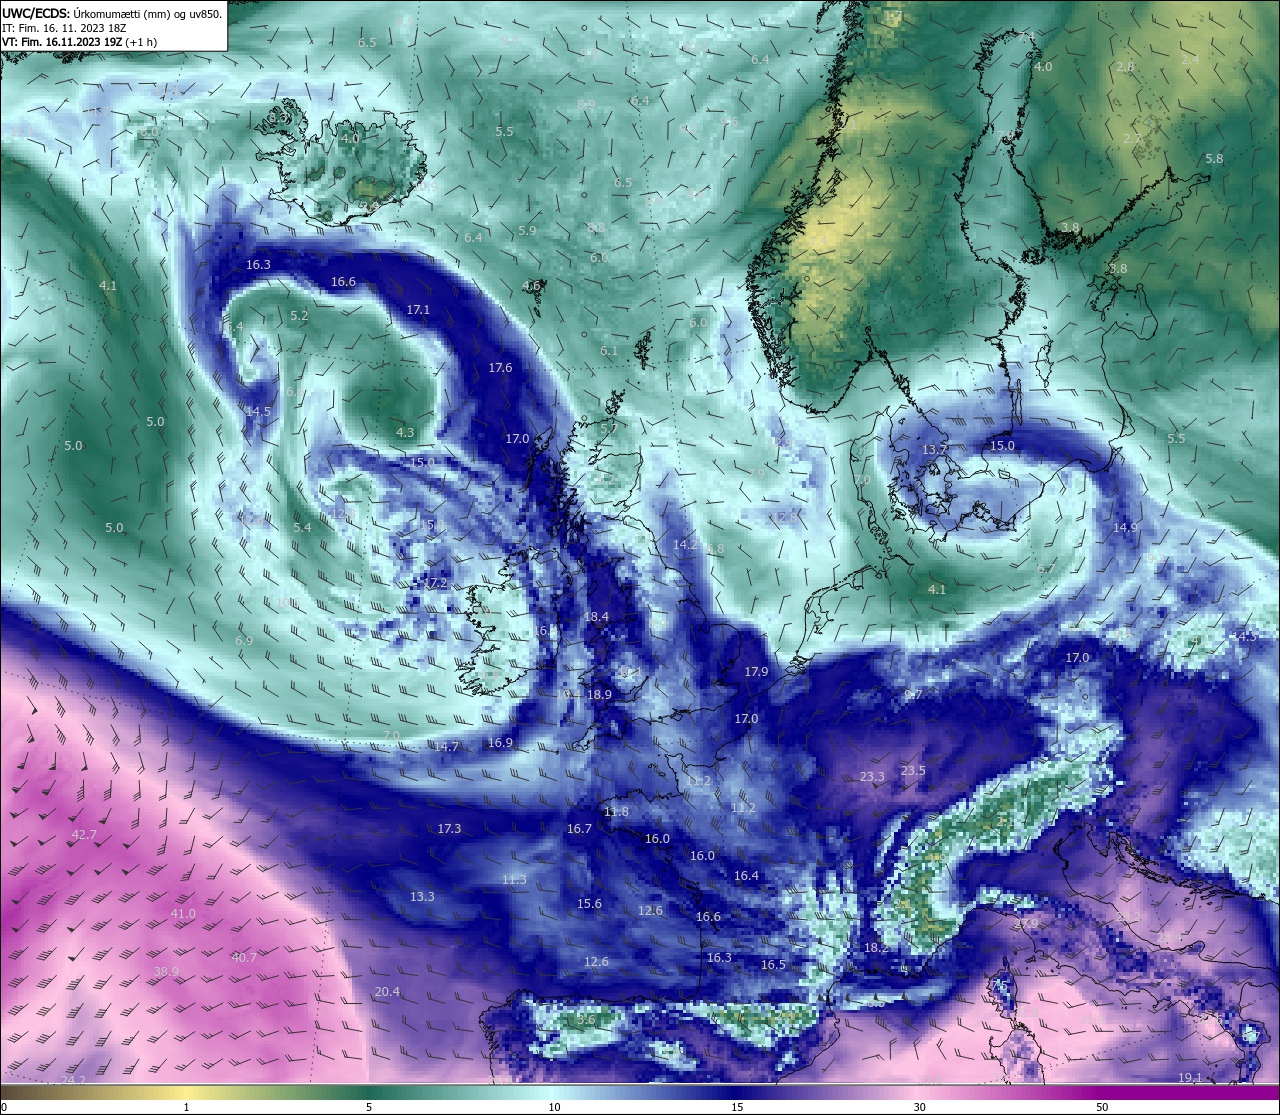Image resolution: width=1280 pixels, height=1115 pixels.
Task: Click the map value 18.4
Action: (596, 616)
